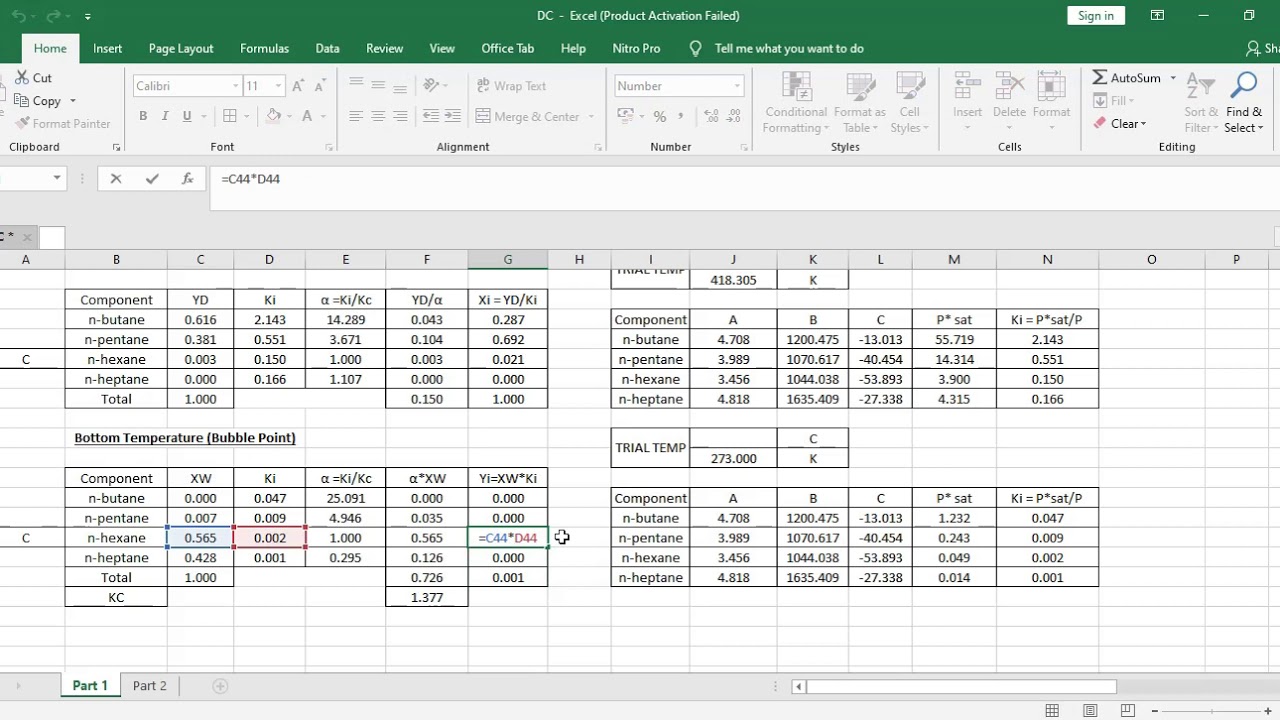Open the Fill Color dropdown arrow

[288, 116]
